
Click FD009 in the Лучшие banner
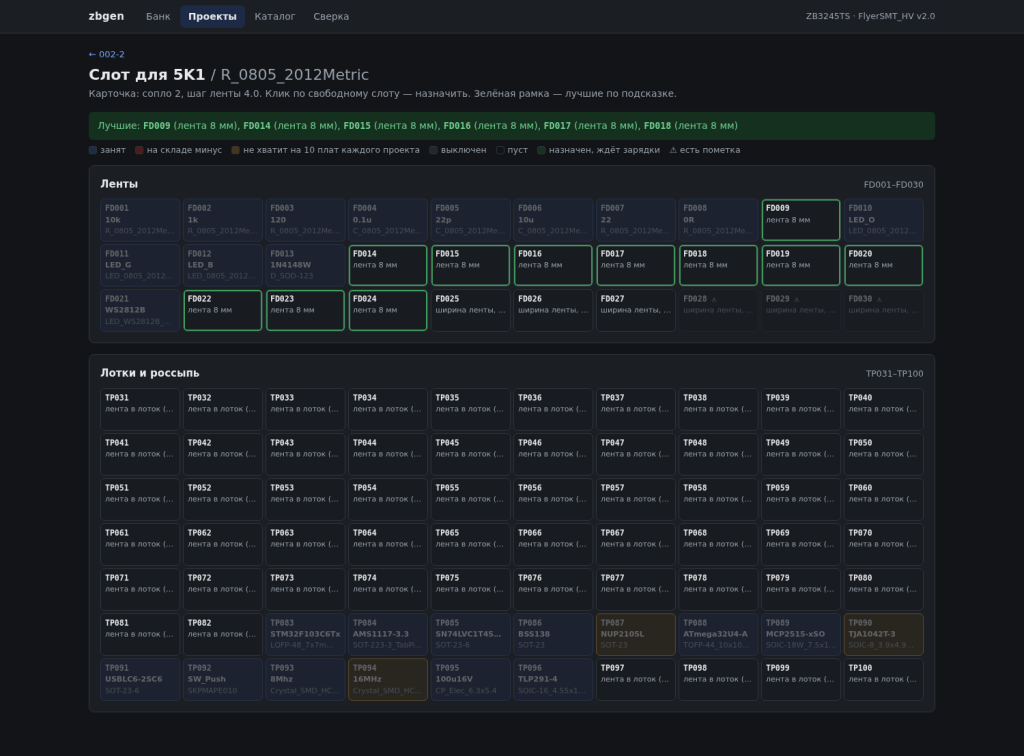157,126
